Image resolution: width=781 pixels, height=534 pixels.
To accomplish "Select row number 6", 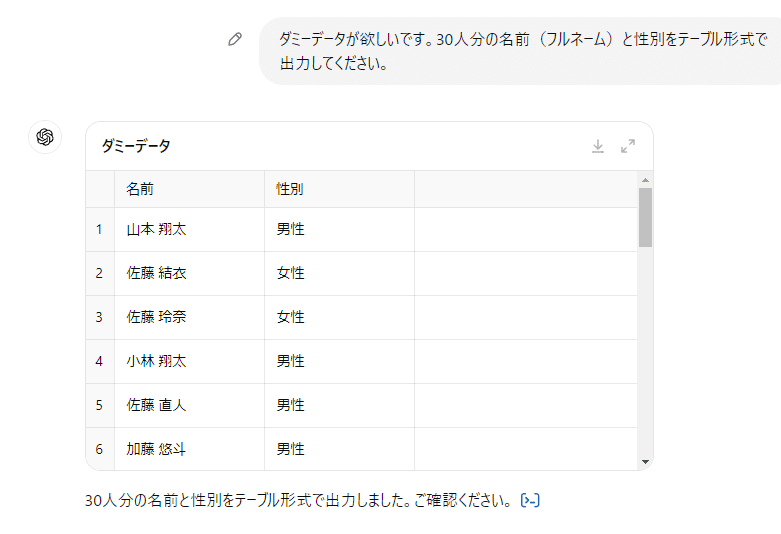I will click(x=100, y=449).
